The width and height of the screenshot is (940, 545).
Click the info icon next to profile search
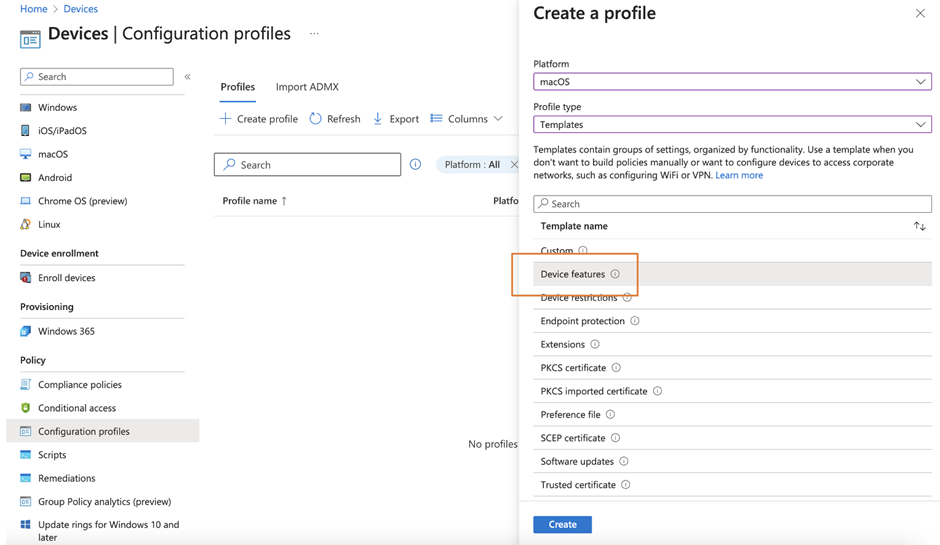pos(415,164)
